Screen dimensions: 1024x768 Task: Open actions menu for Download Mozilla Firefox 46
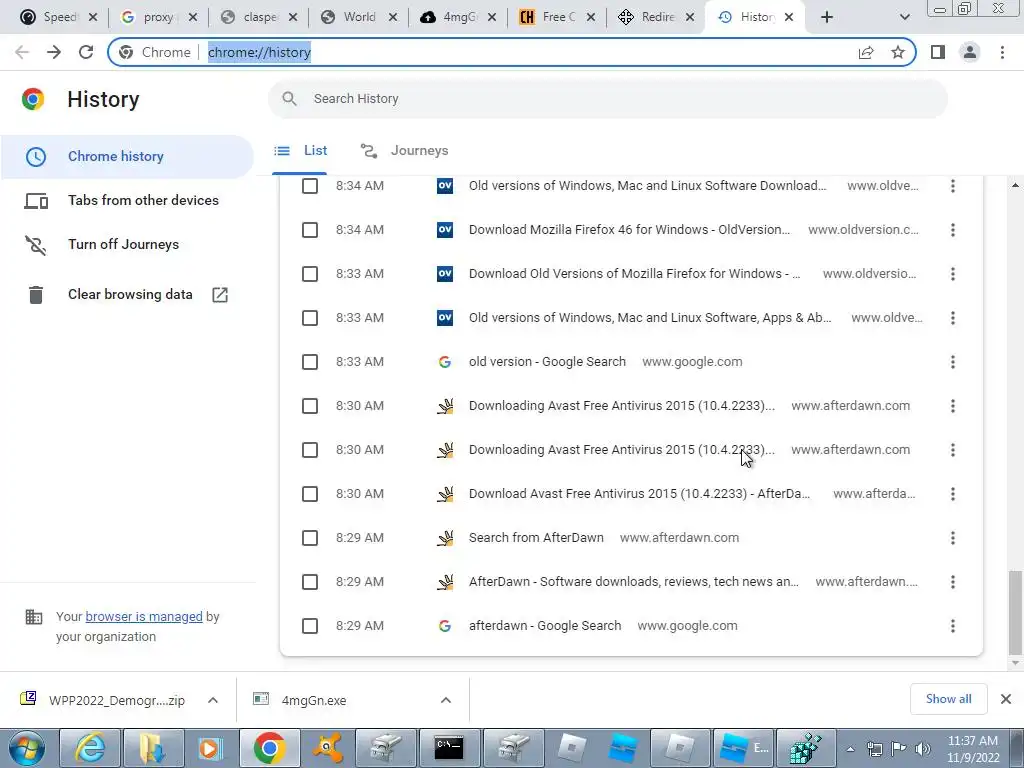click(953, 230)
